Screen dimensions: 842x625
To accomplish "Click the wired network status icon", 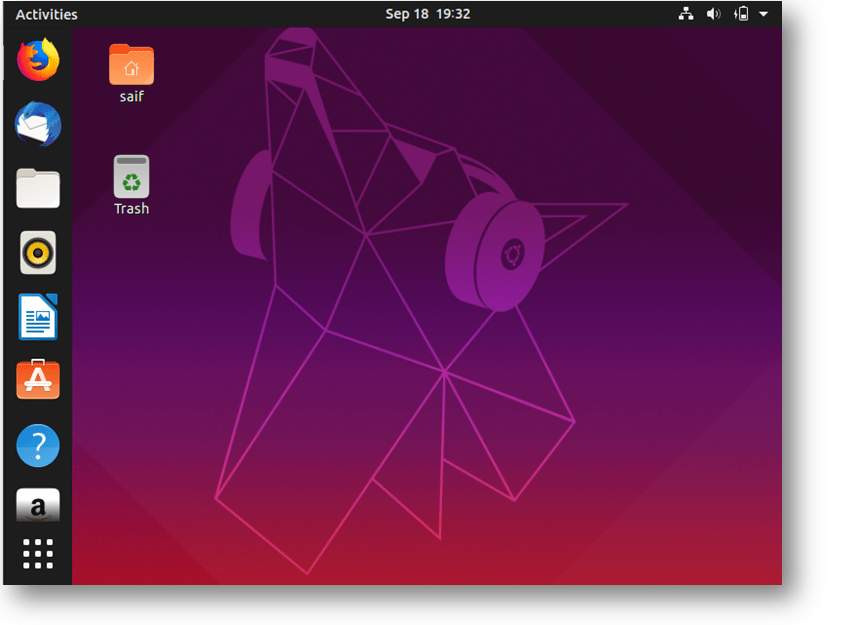I will coord(686,14).
